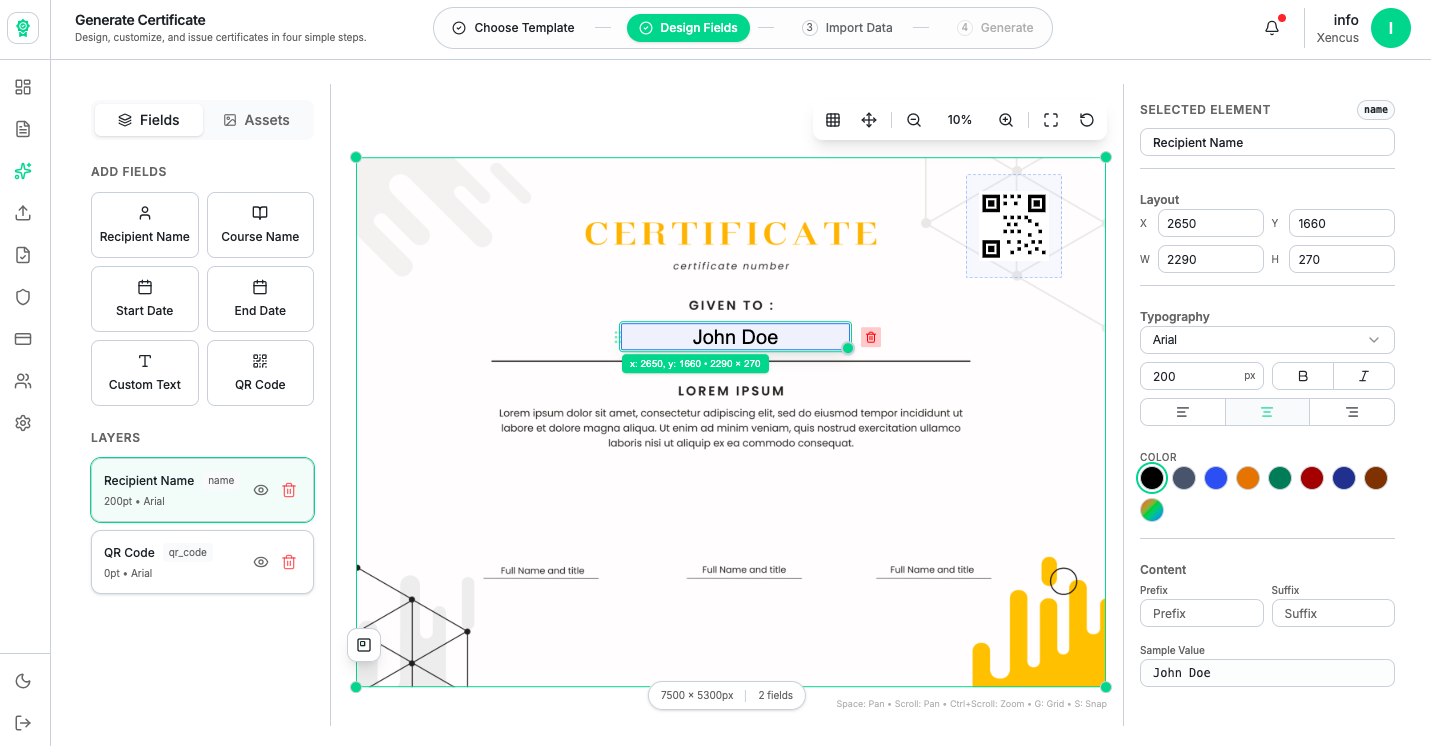The image size is (1431, 746).
Task: Click the zoom in magnifier icon
Action: pos(1006,120)
